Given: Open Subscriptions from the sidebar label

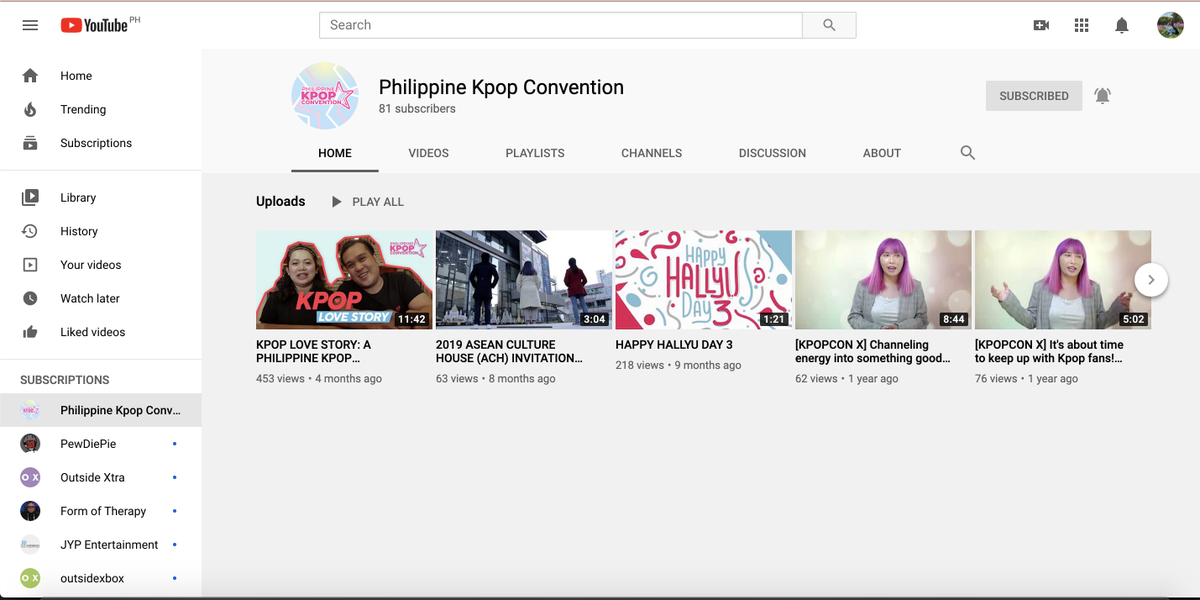Looking at the screenshot, I should (96, 143).
